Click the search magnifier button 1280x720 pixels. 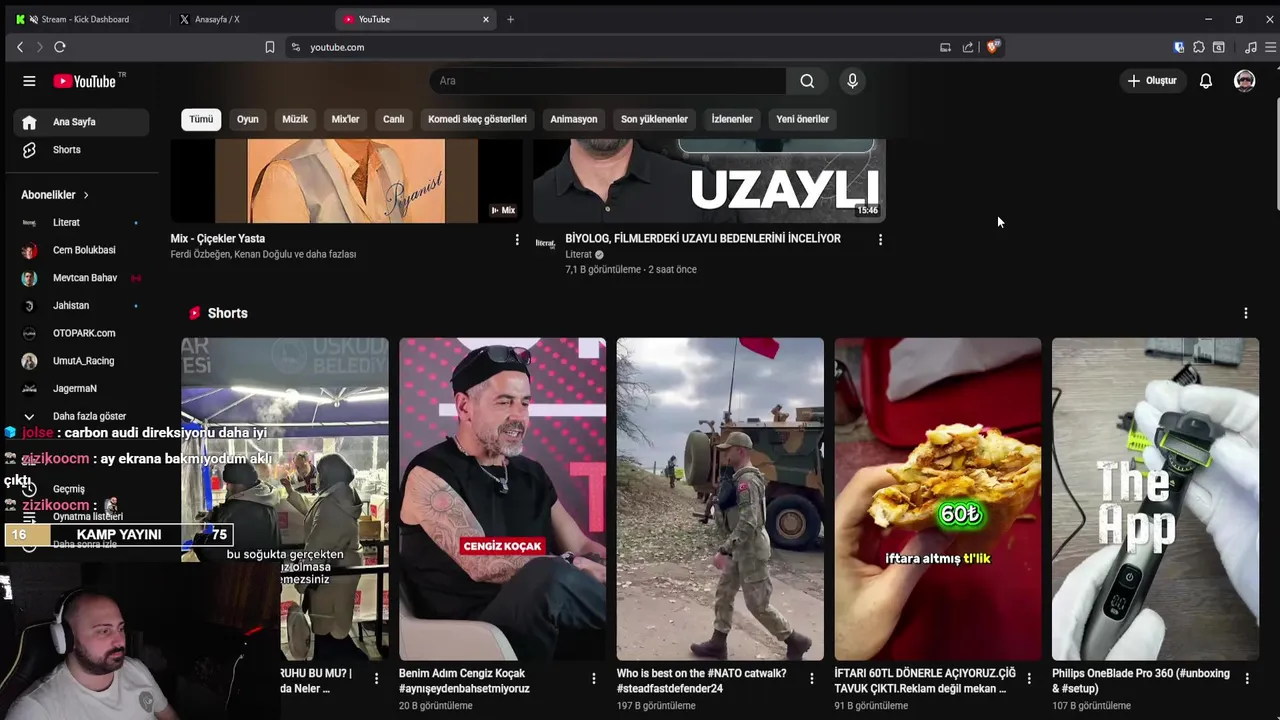(x=807, y=81)
